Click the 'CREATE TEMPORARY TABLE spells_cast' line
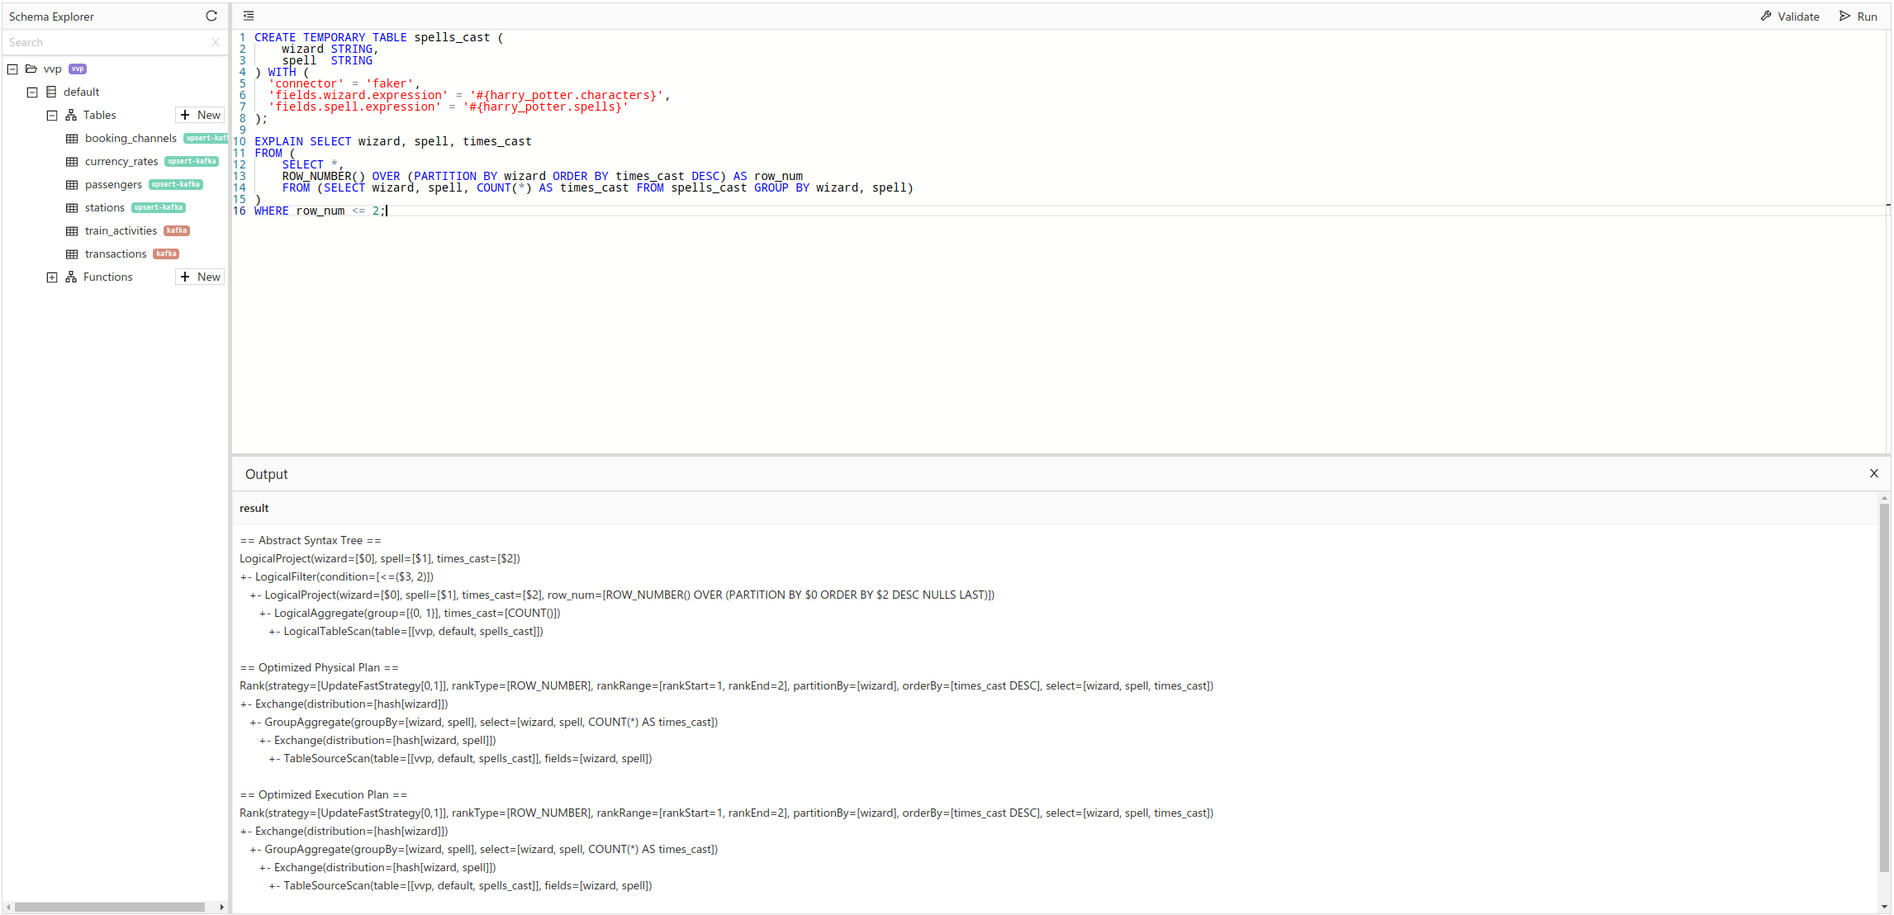The height and width of the screenshot is (915, 1894). [x=379, y=37]
